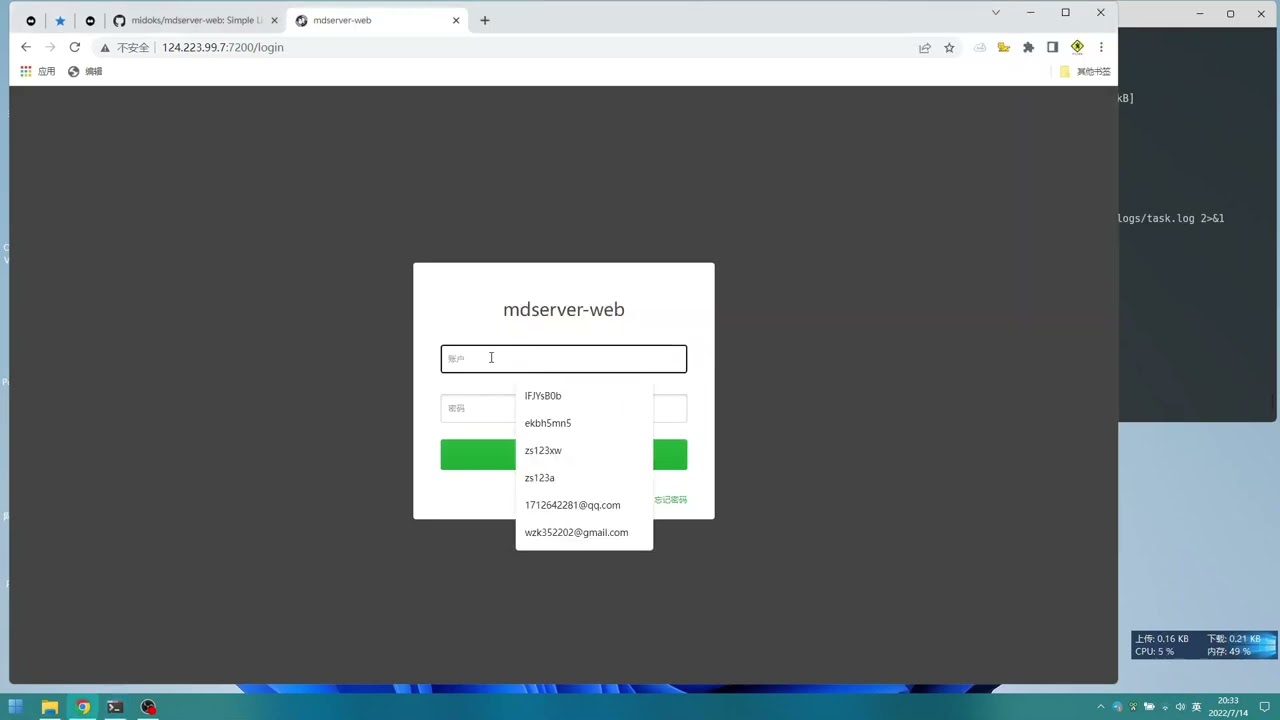
Task: Click the account input field
Action: [564, 359]
